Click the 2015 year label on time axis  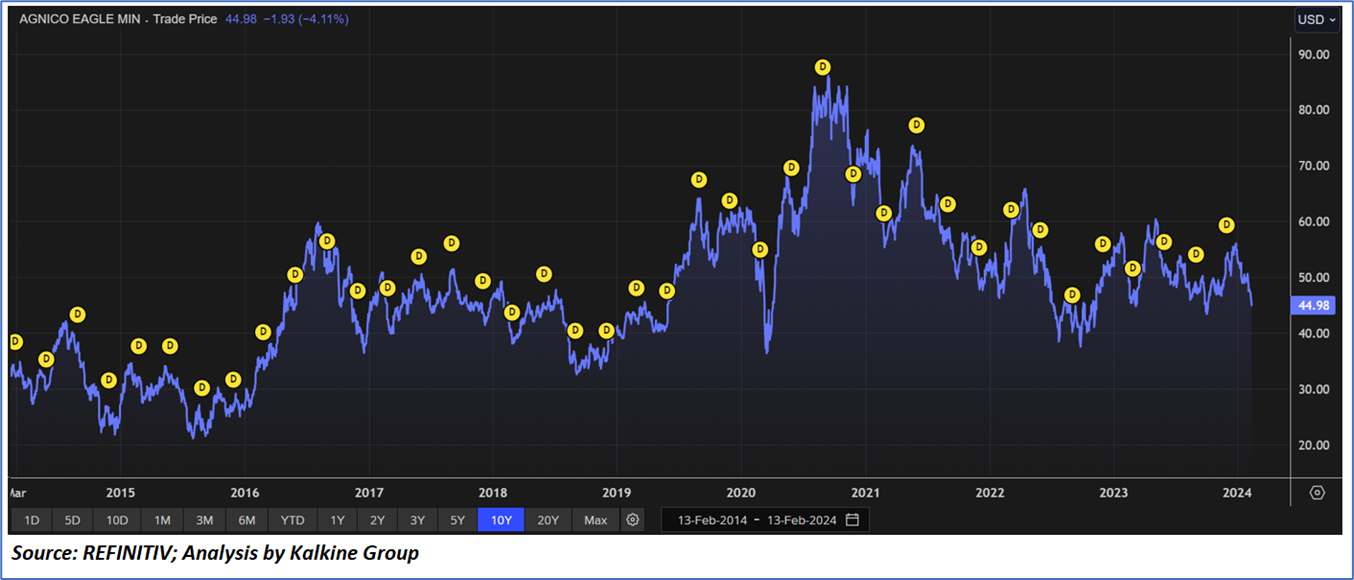pos(120,493)
